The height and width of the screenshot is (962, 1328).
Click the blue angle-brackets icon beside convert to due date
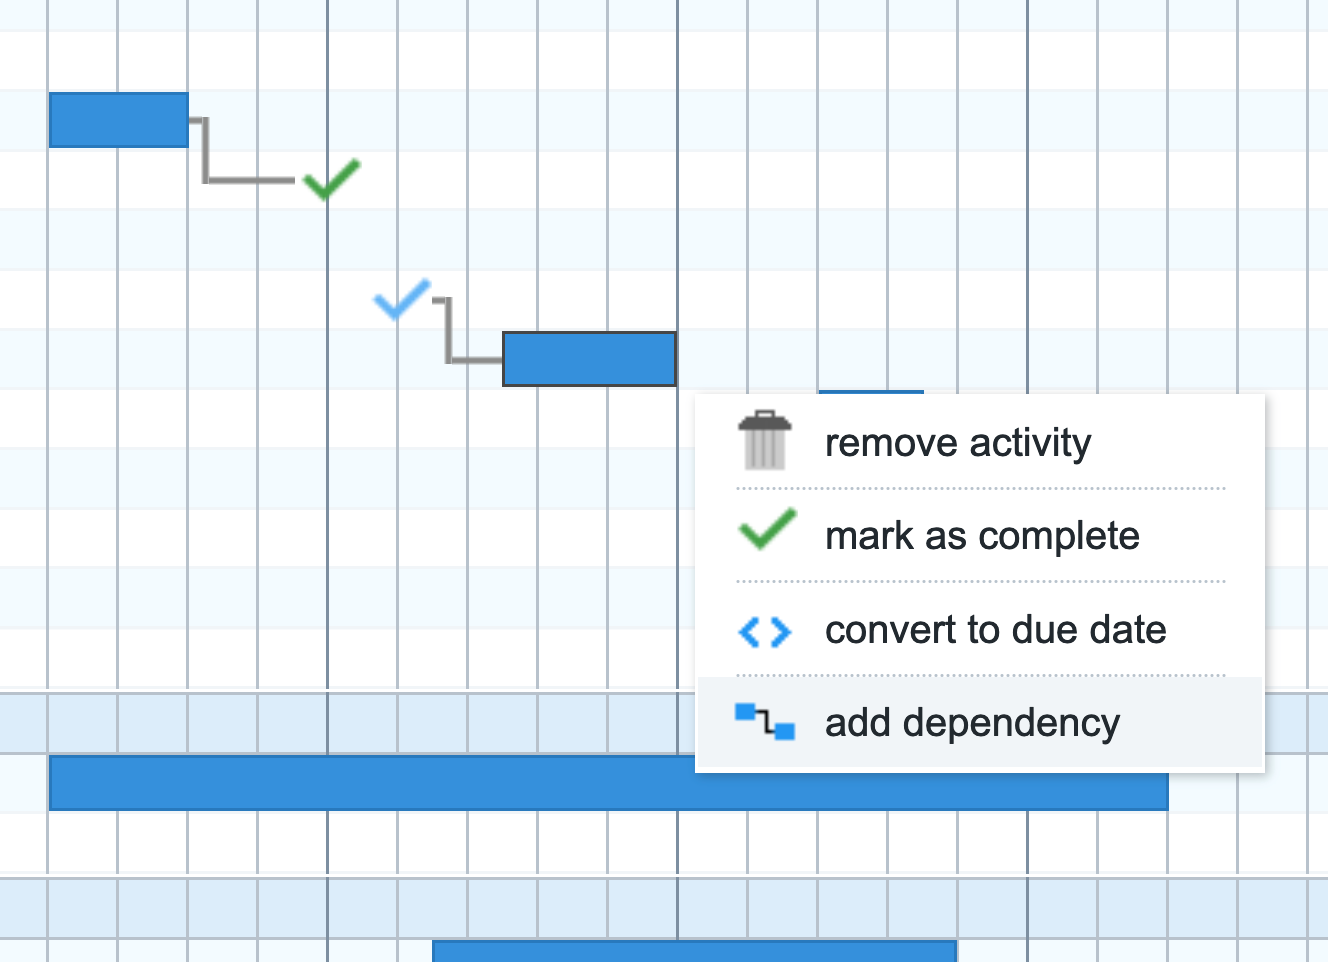coord(764,630)
